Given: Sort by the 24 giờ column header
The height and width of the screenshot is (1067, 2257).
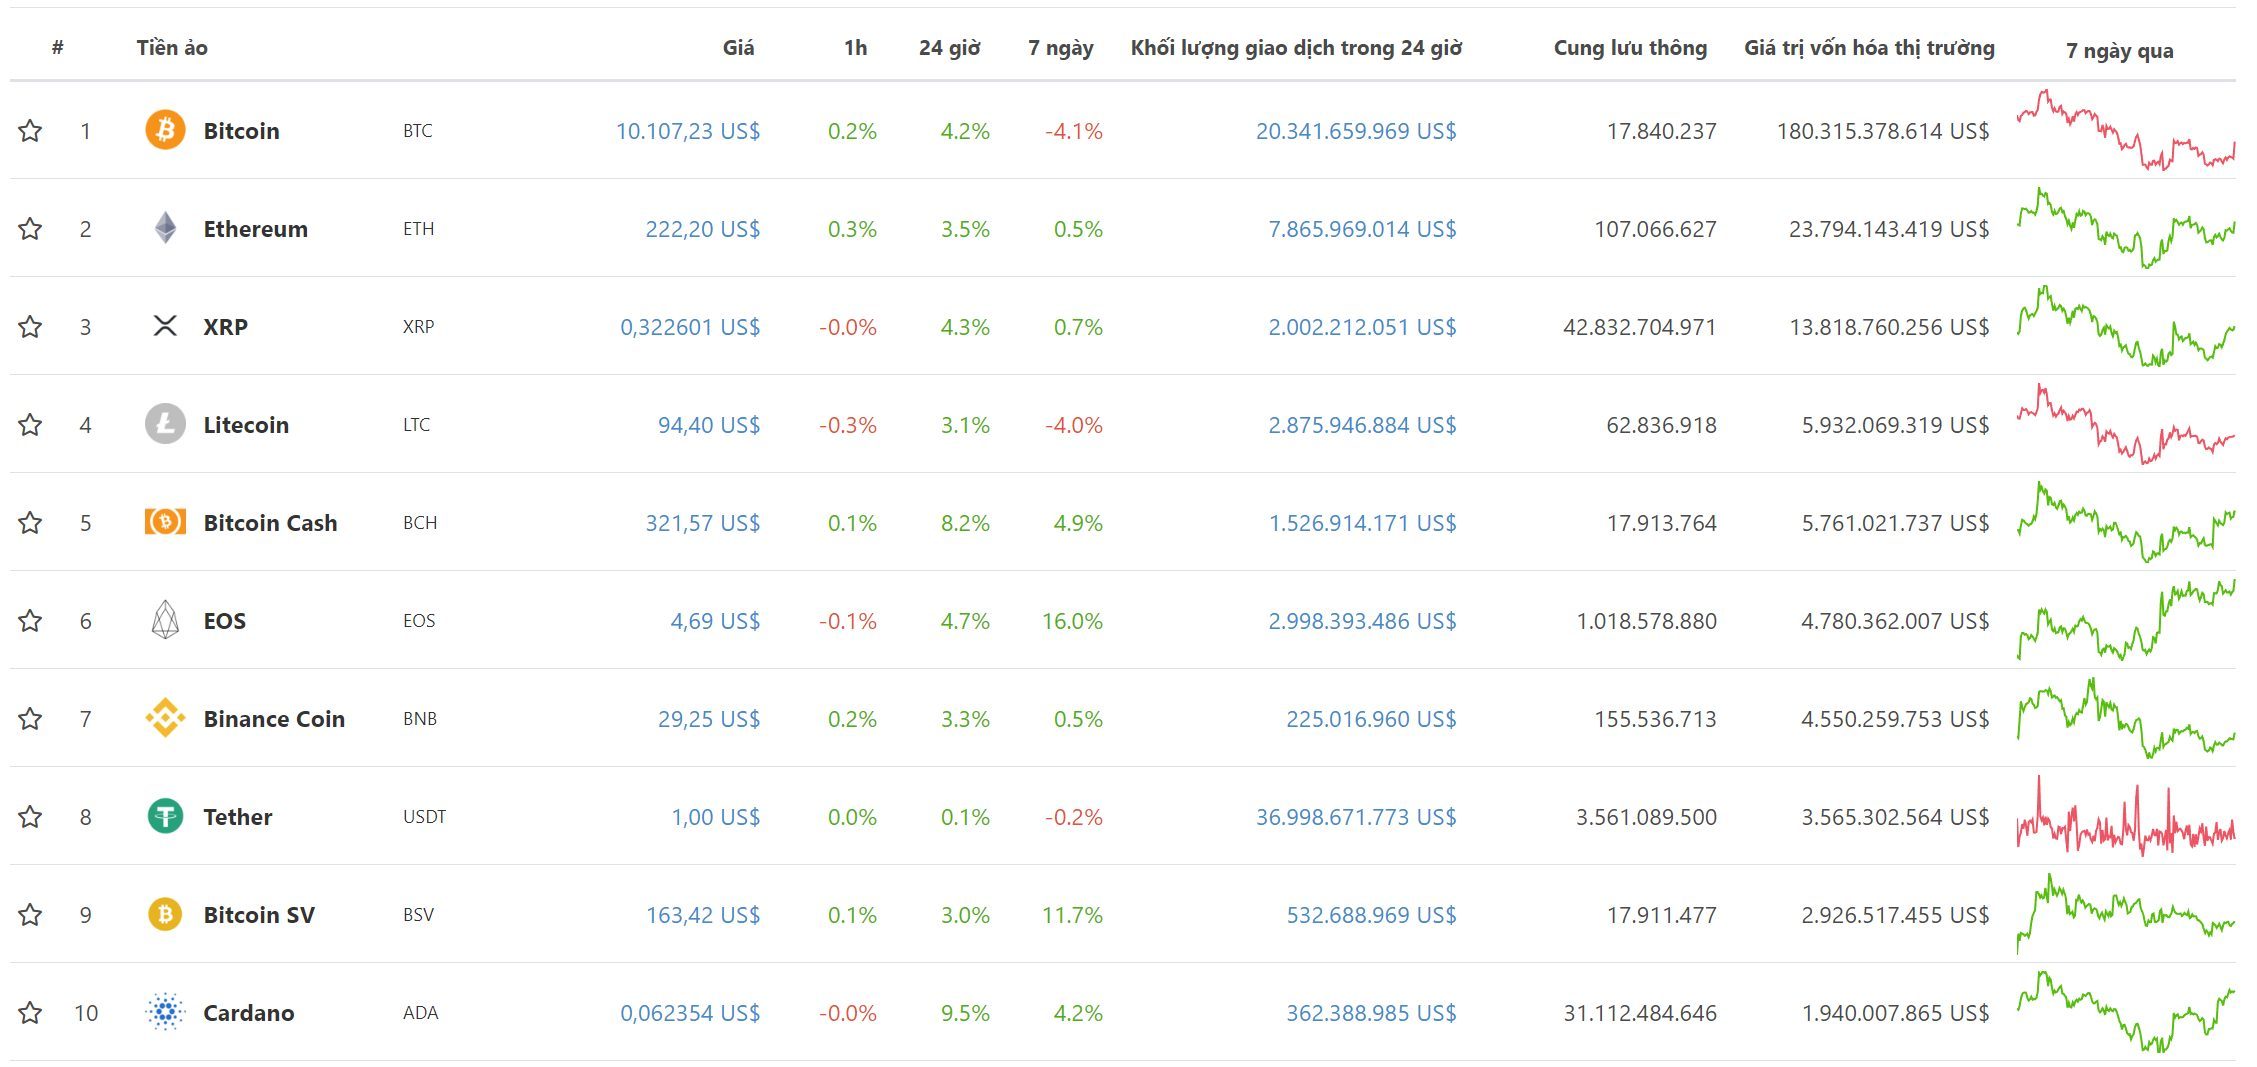Looking at the screenshot, I should tap(949, 47).
